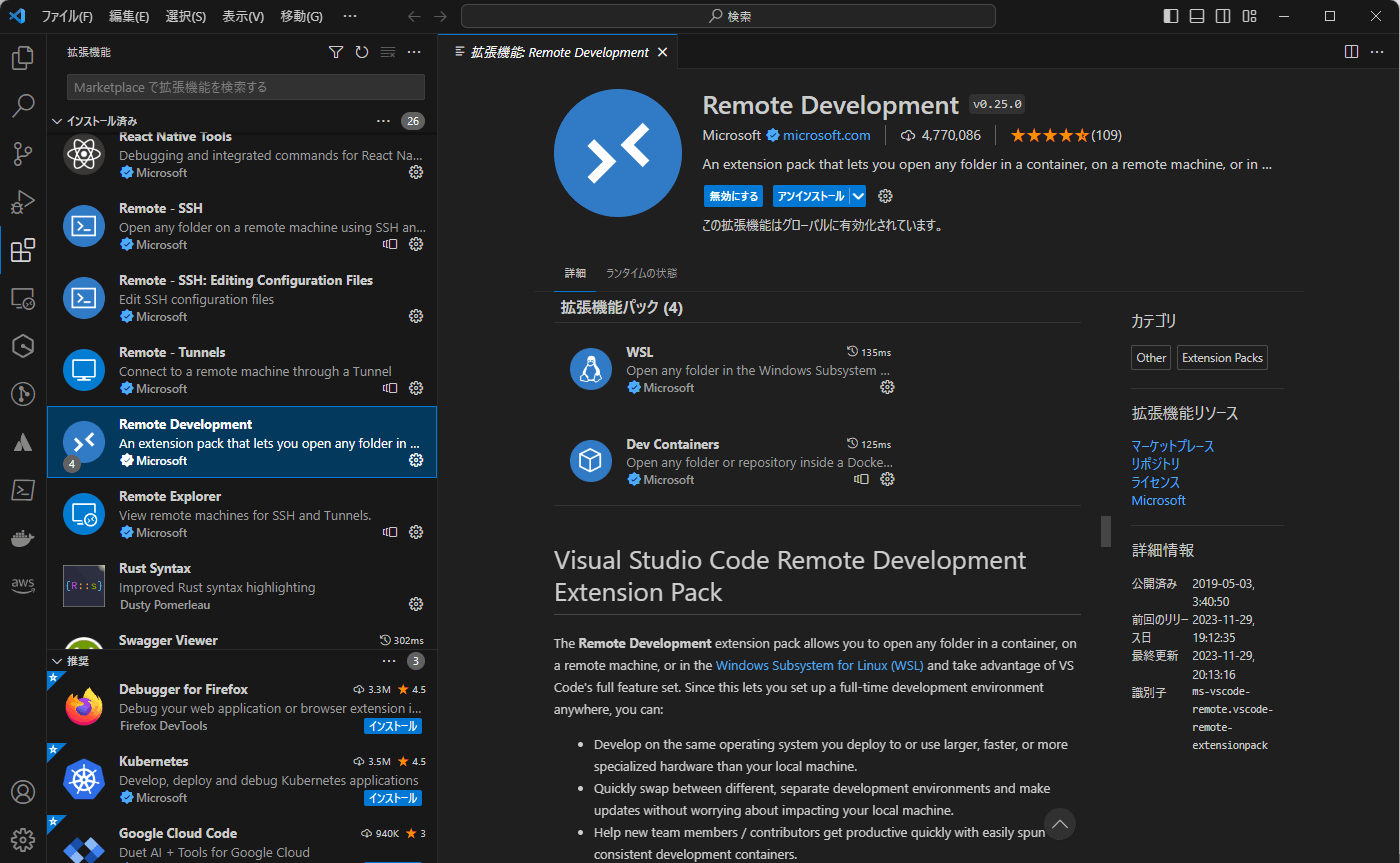Screen dimensions: 1400x863
Task: Open manage gear for Remote Explorer extension
Action: point(416,532)
